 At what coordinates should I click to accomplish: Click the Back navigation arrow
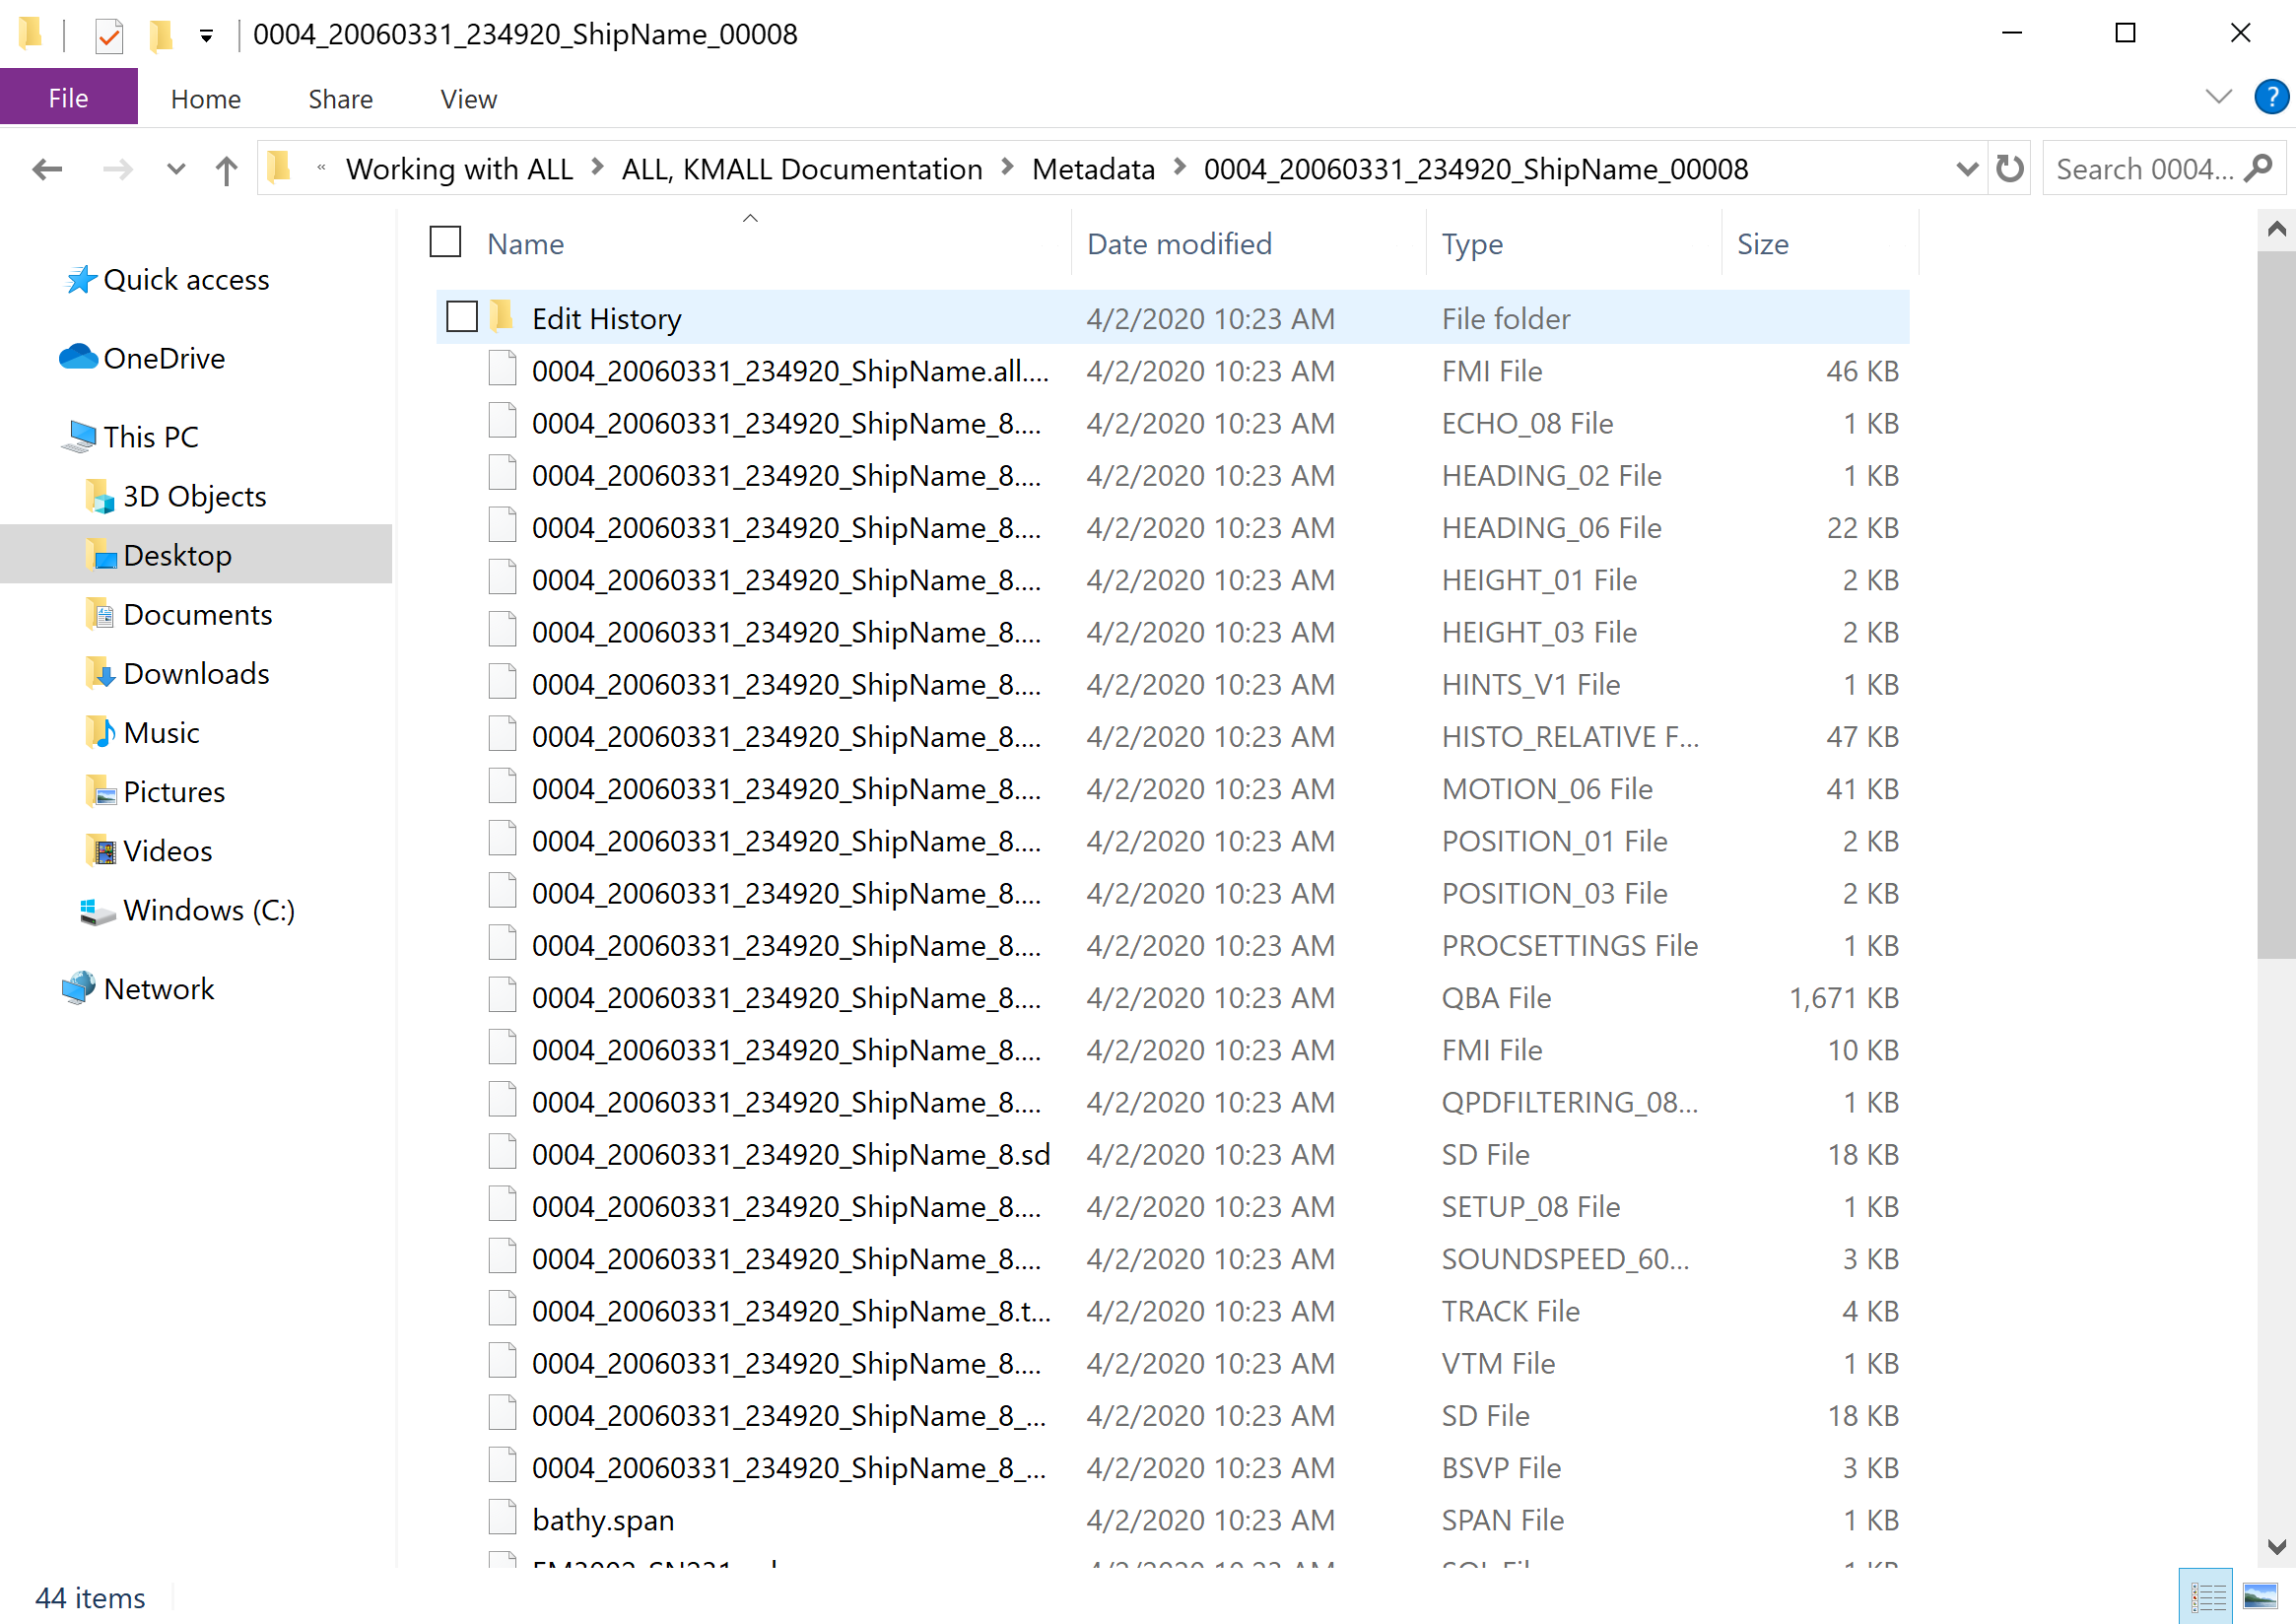(x=46, y=169)
